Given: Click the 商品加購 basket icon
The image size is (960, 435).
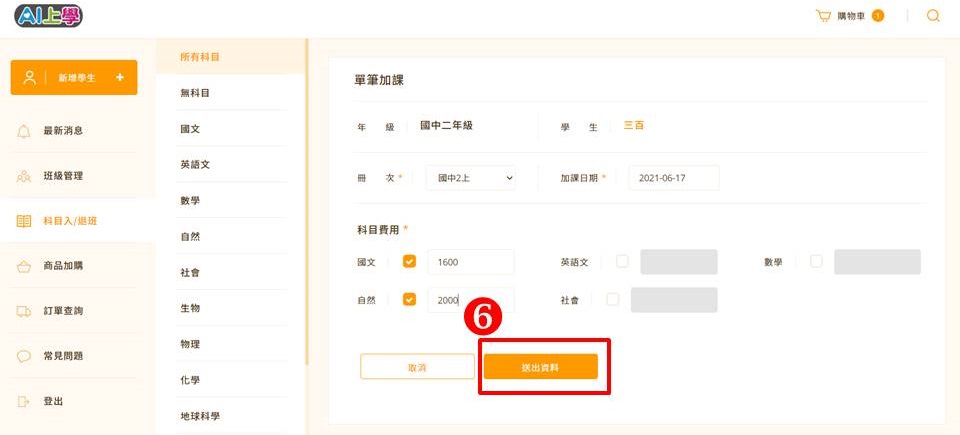Looking at the screenshot, I should (23, 267).
